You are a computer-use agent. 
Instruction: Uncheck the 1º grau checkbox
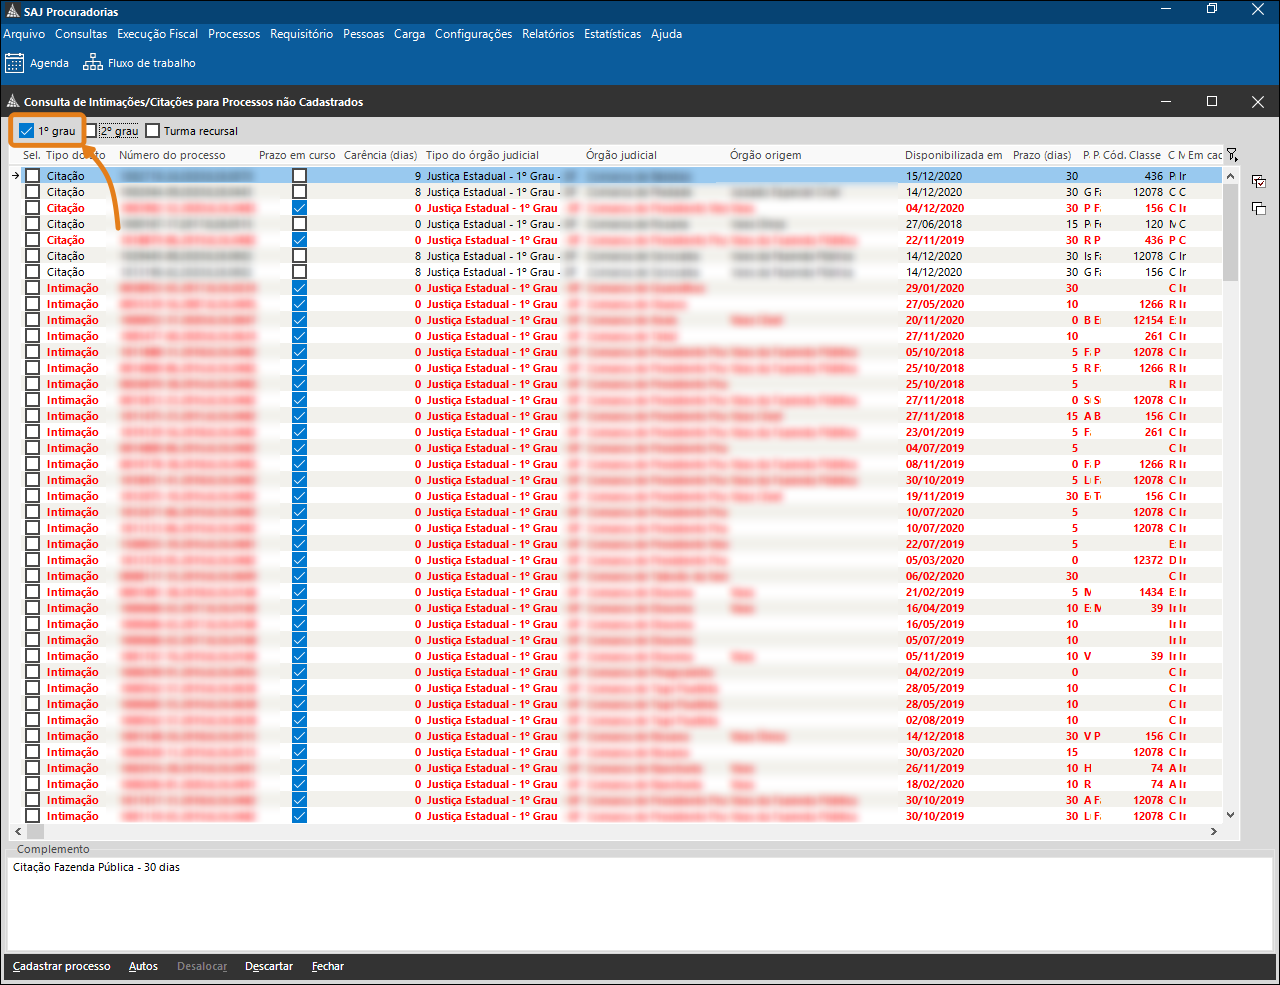click(x=27, y=131)
